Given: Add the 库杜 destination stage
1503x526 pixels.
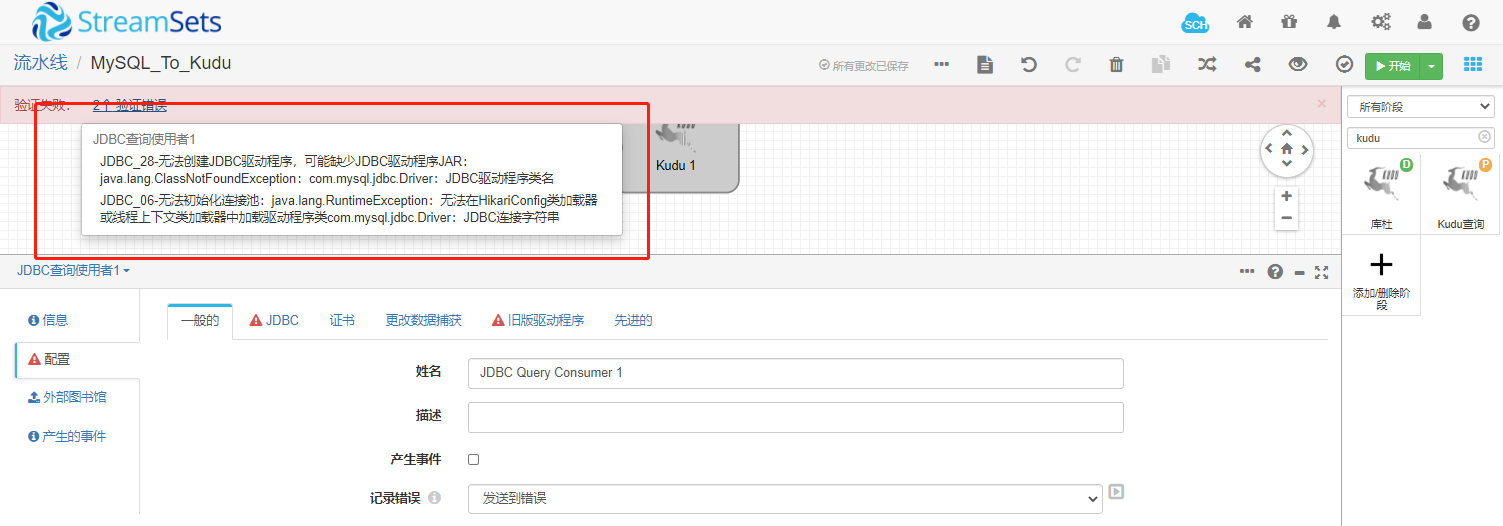Looking at the screenshot, I should 1381,194.
